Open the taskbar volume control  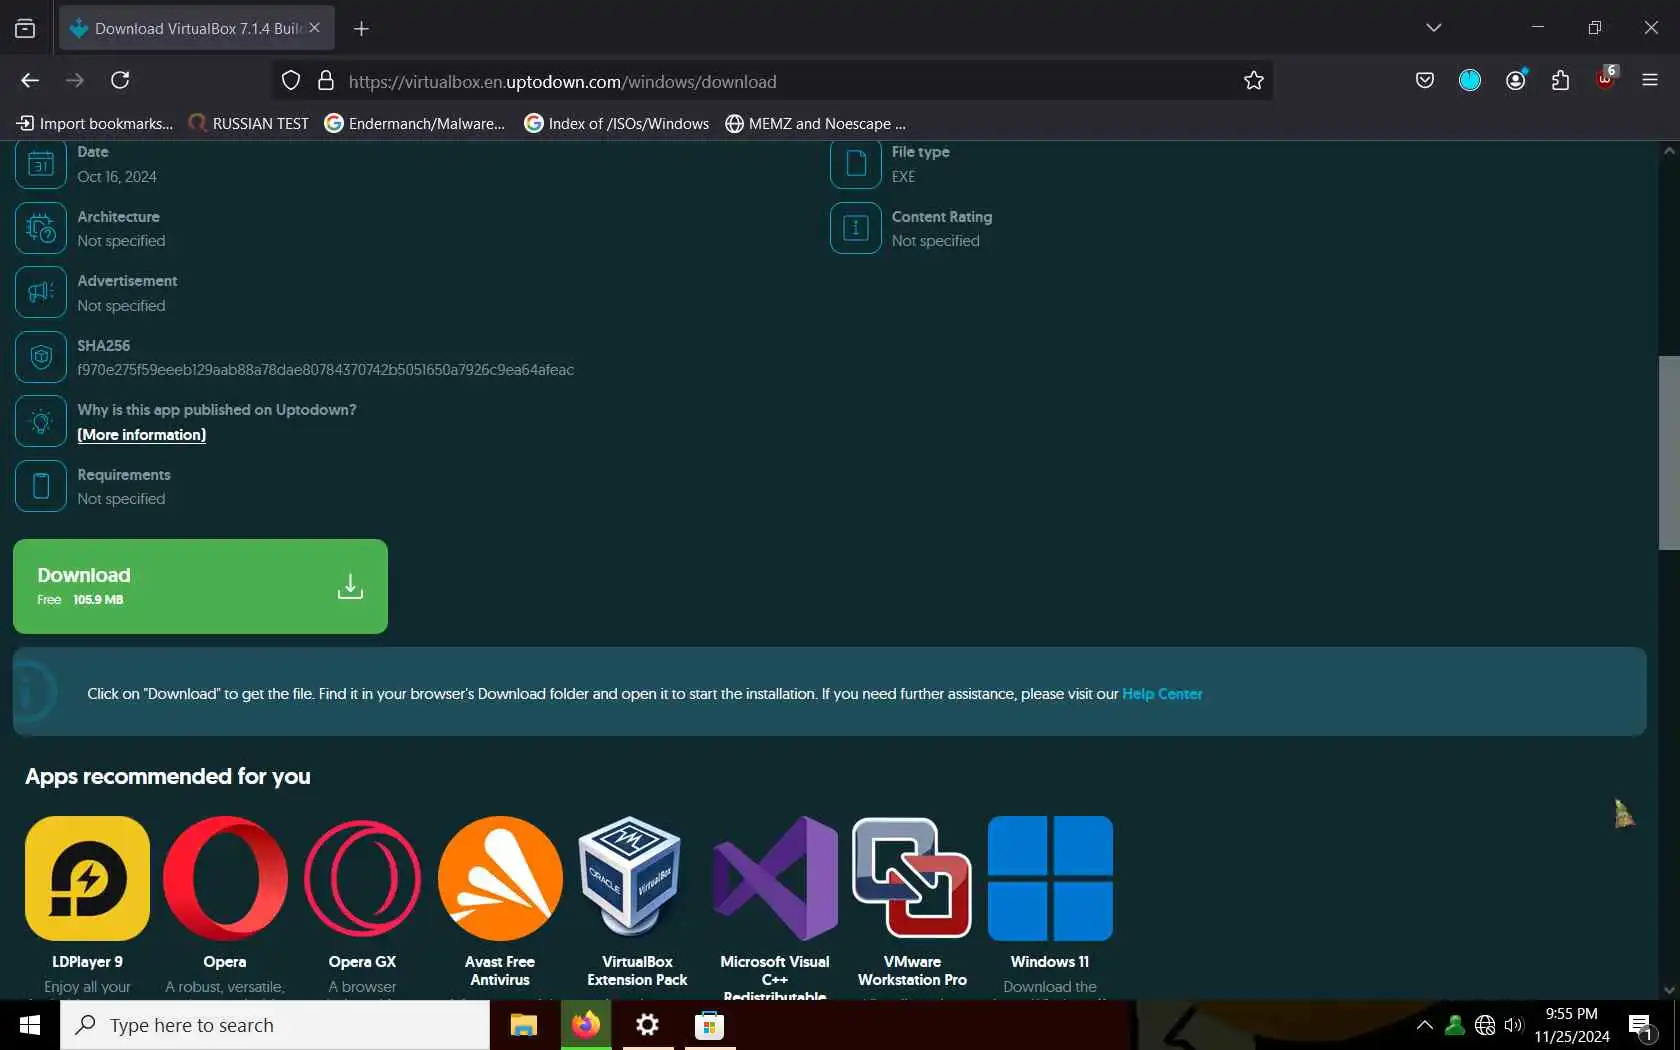[x=1514, y=1025]
